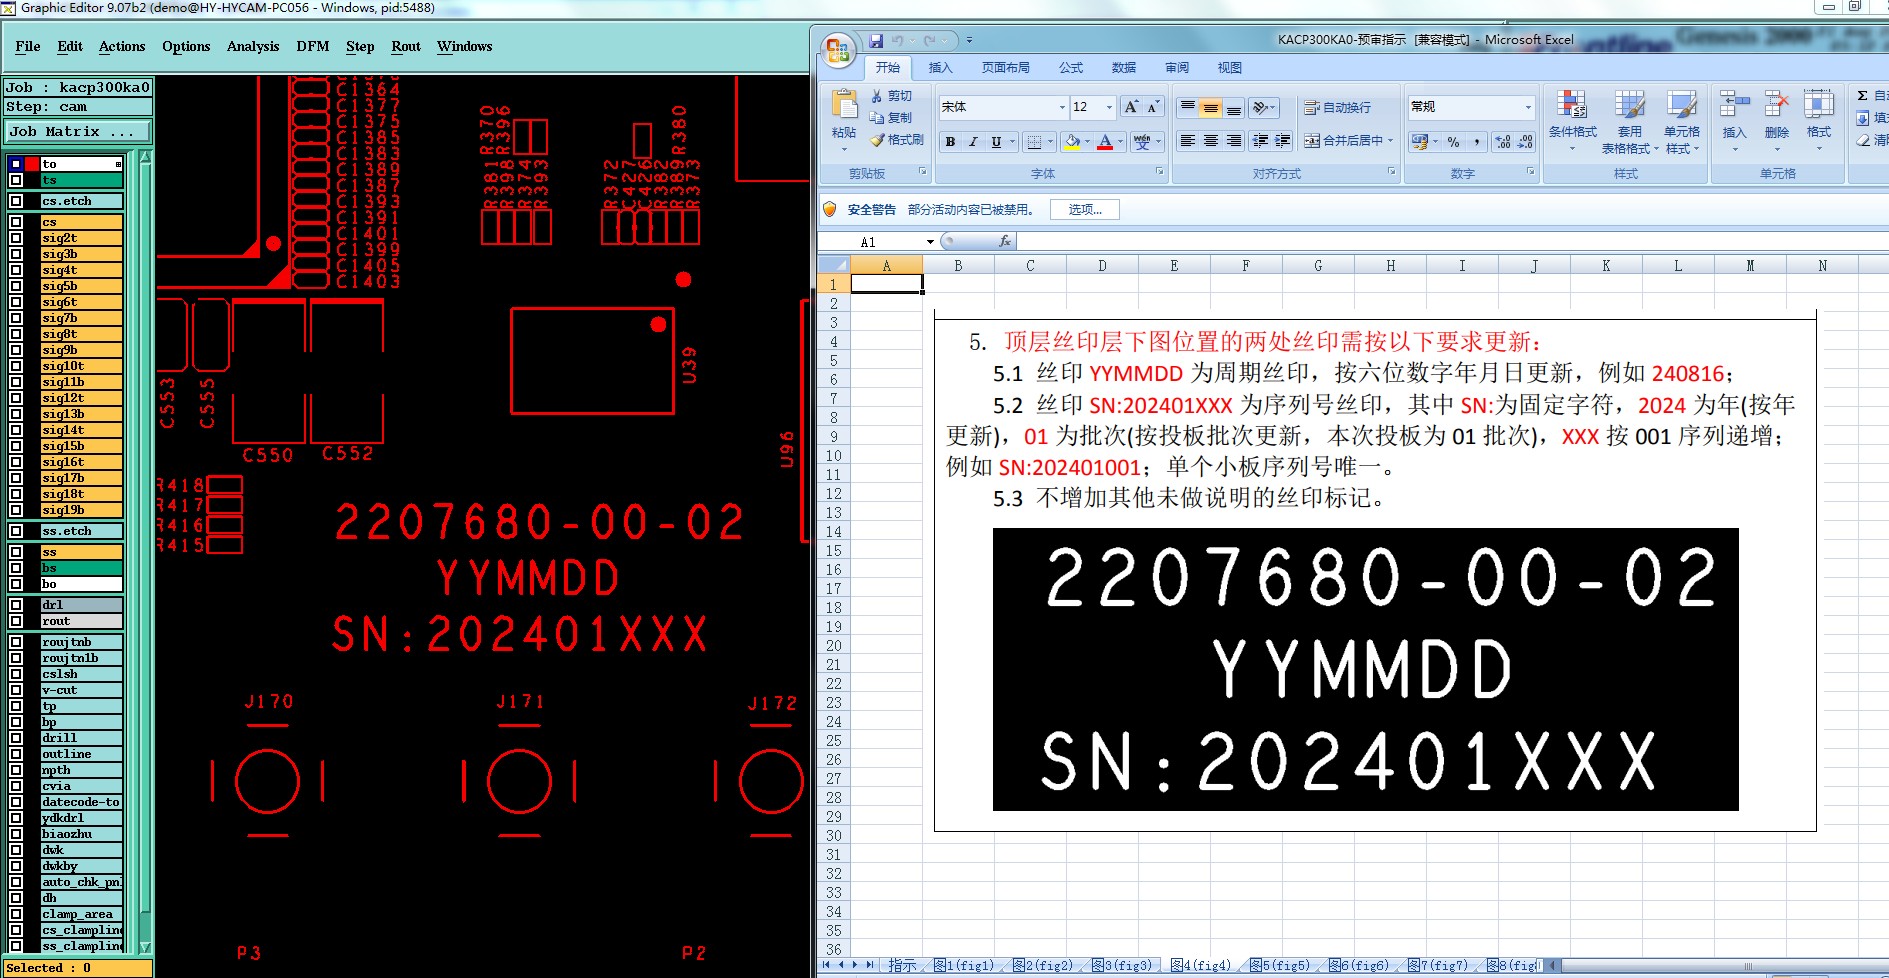Switch to the 页面布局 ribbon tab

point(1005,68)
